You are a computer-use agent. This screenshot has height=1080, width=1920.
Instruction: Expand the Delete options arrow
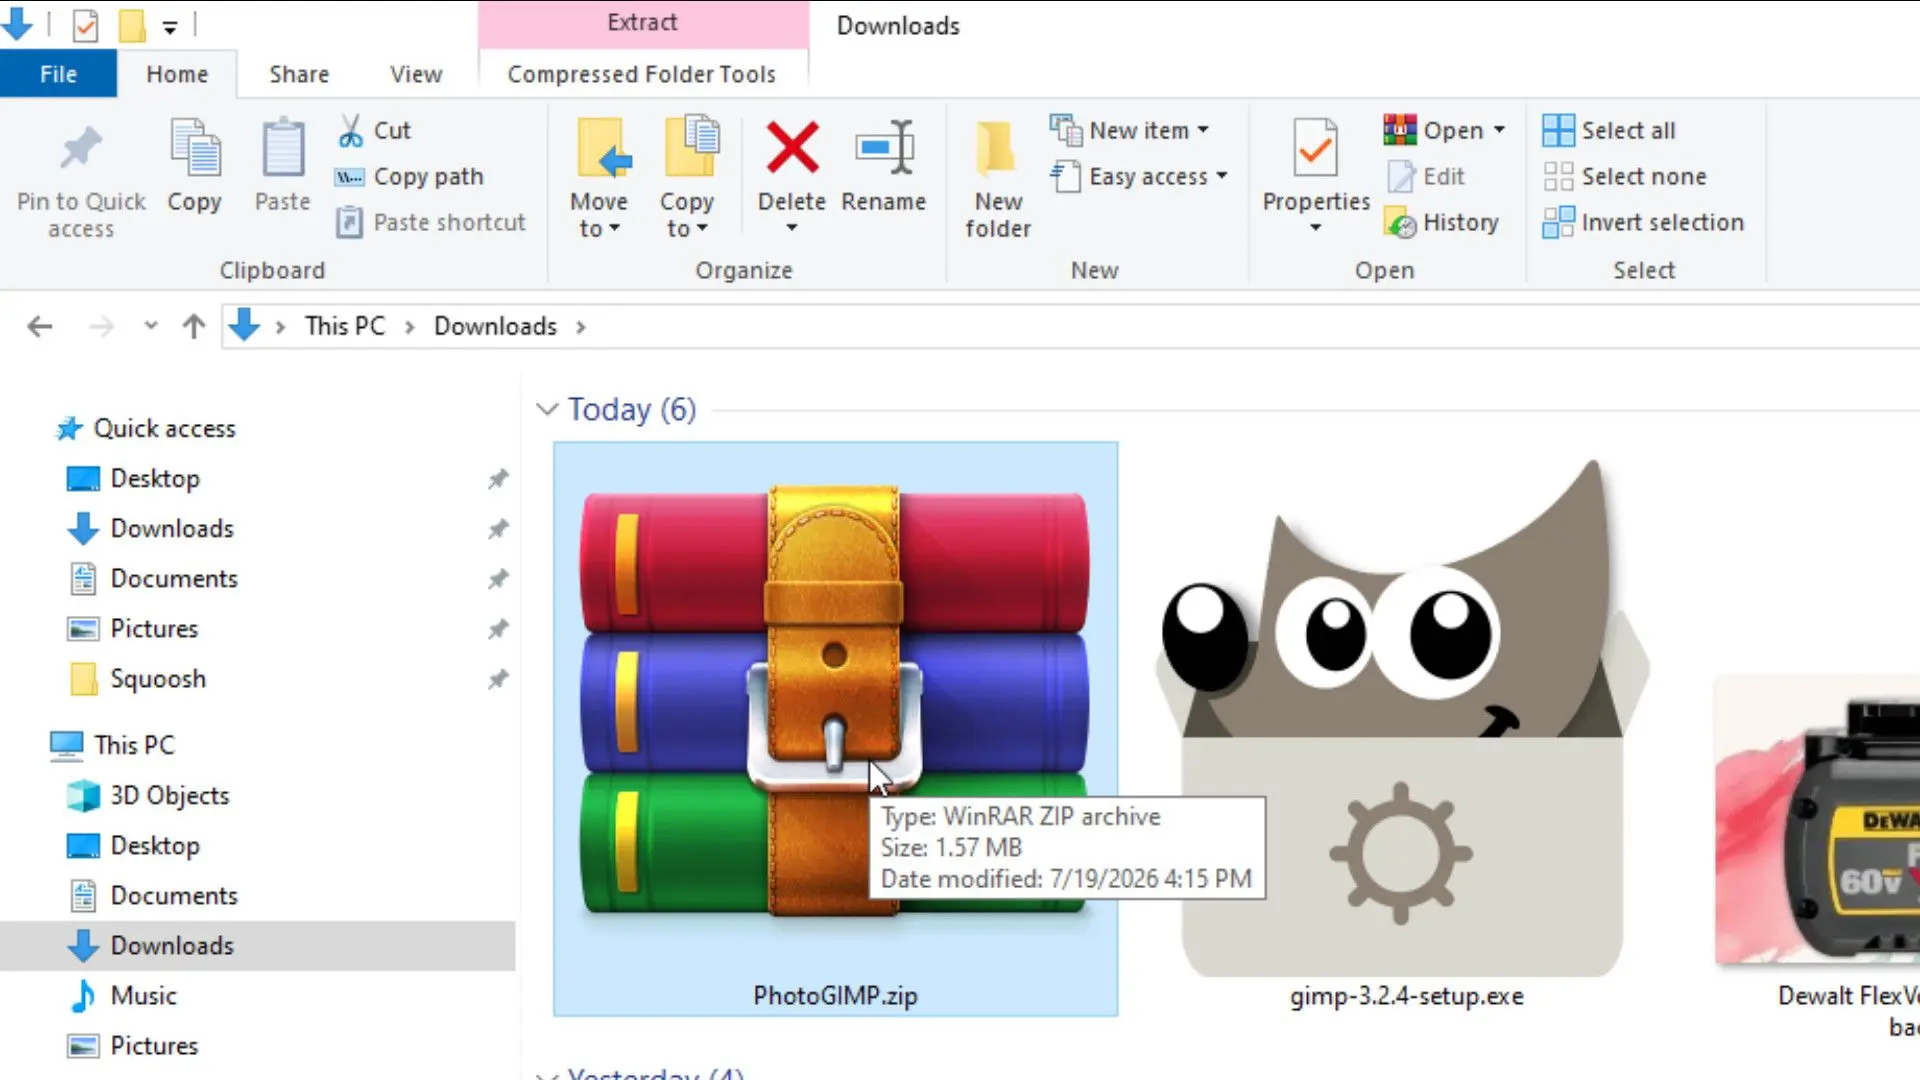tap(792, 228)
